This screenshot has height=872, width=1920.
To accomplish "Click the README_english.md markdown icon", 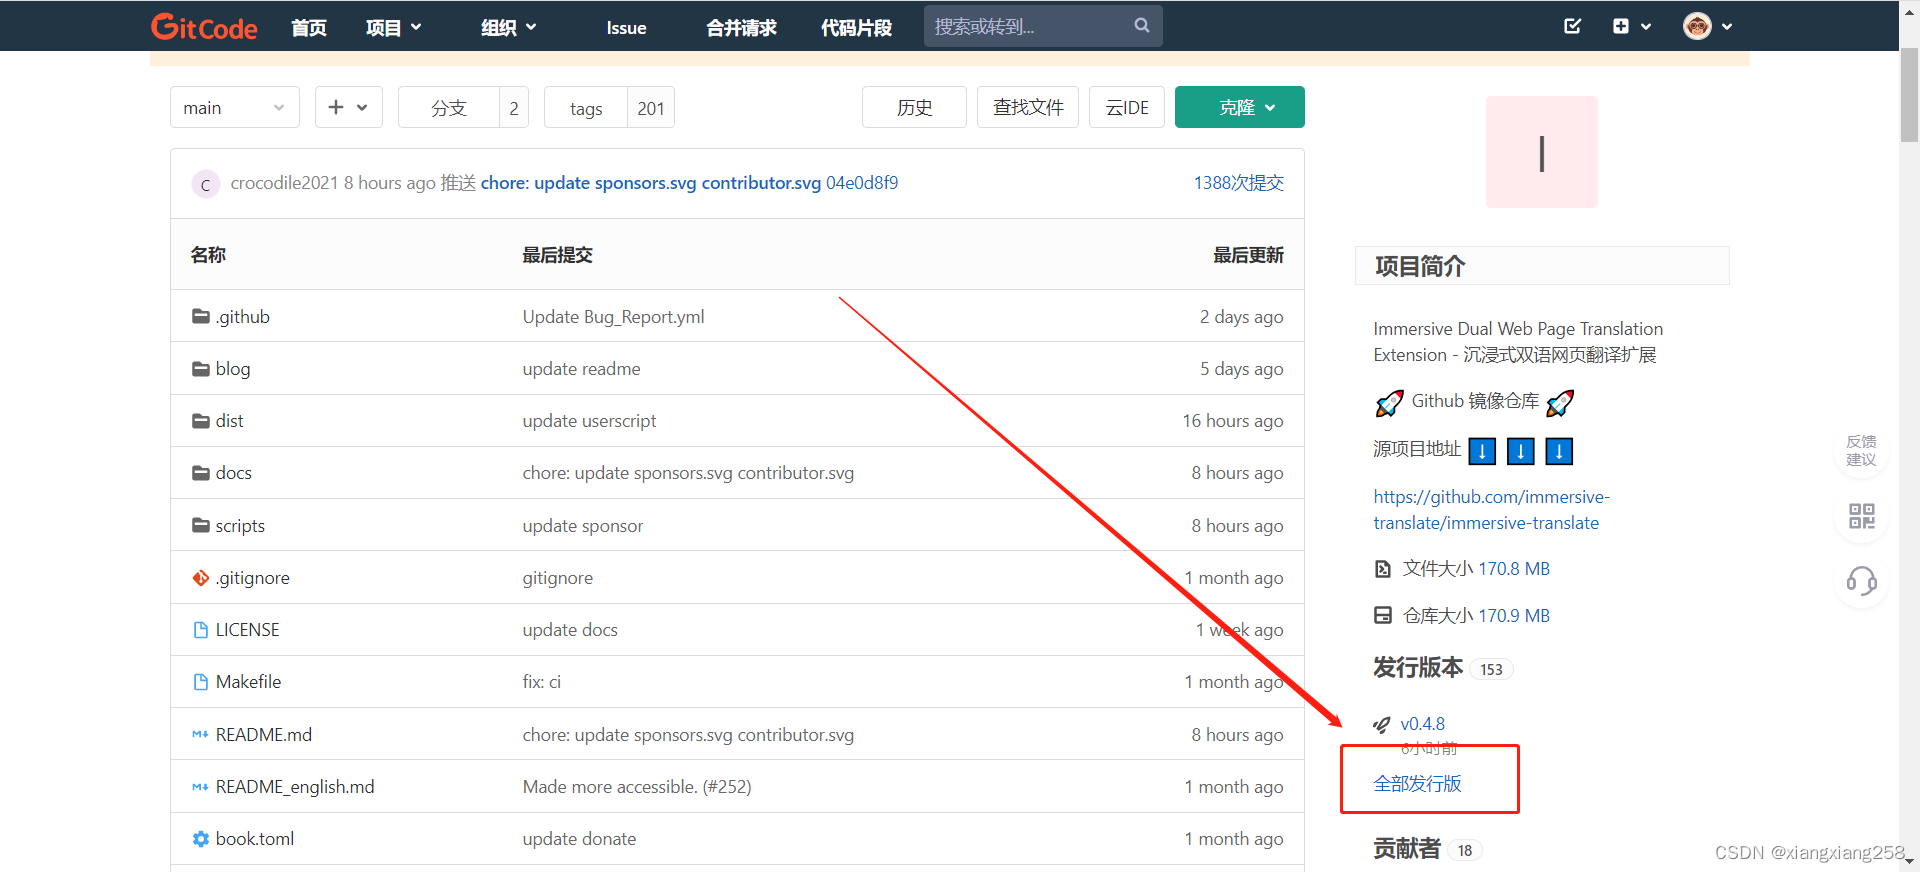I will [200, 787].
